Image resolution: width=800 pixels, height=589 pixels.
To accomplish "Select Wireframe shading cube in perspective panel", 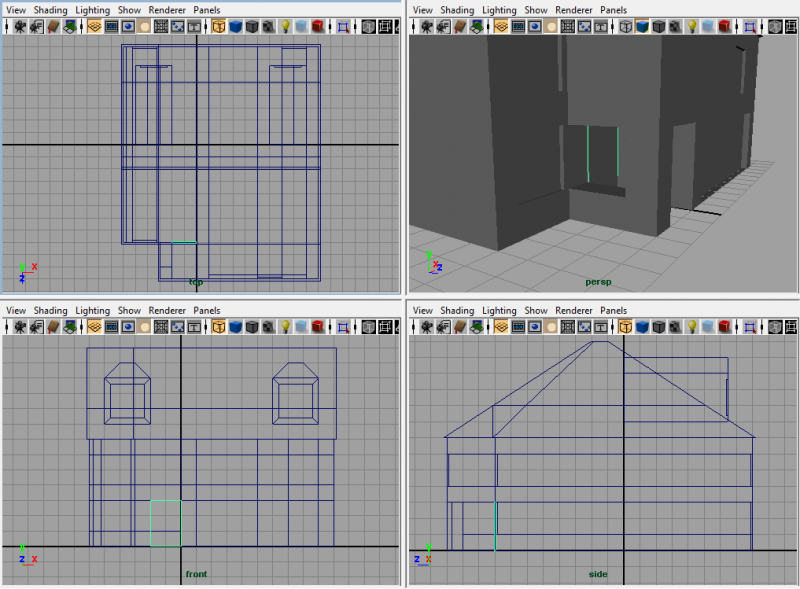I will (626, 26).
